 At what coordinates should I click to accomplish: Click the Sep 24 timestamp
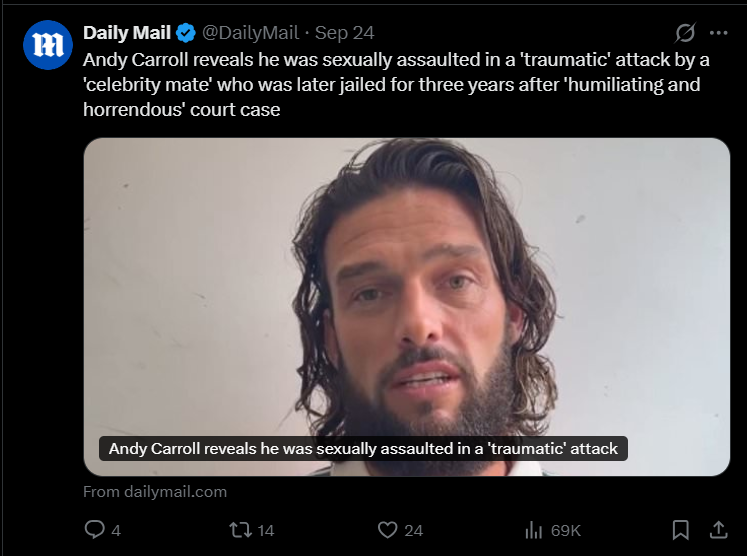coord(344,33)
